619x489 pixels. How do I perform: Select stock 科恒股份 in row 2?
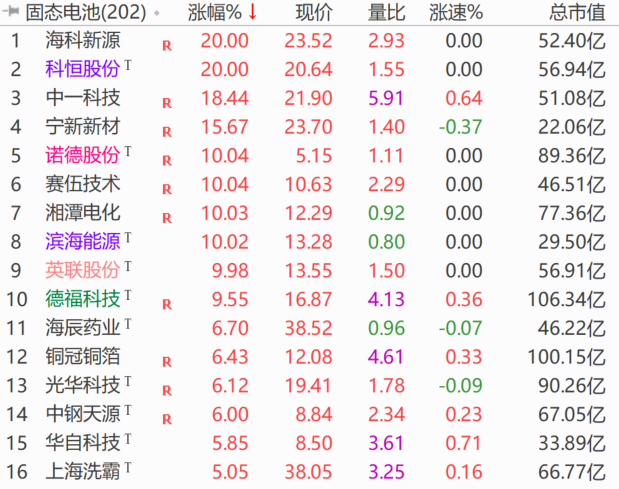(x=83, y=69)
